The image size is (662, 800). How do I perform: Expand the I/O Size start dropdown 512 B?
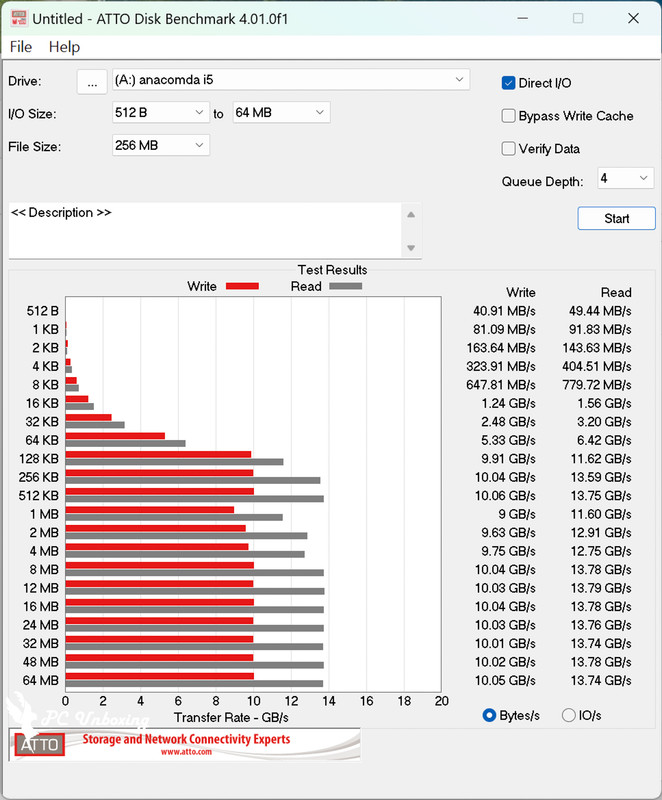click(x=161, y=112)
